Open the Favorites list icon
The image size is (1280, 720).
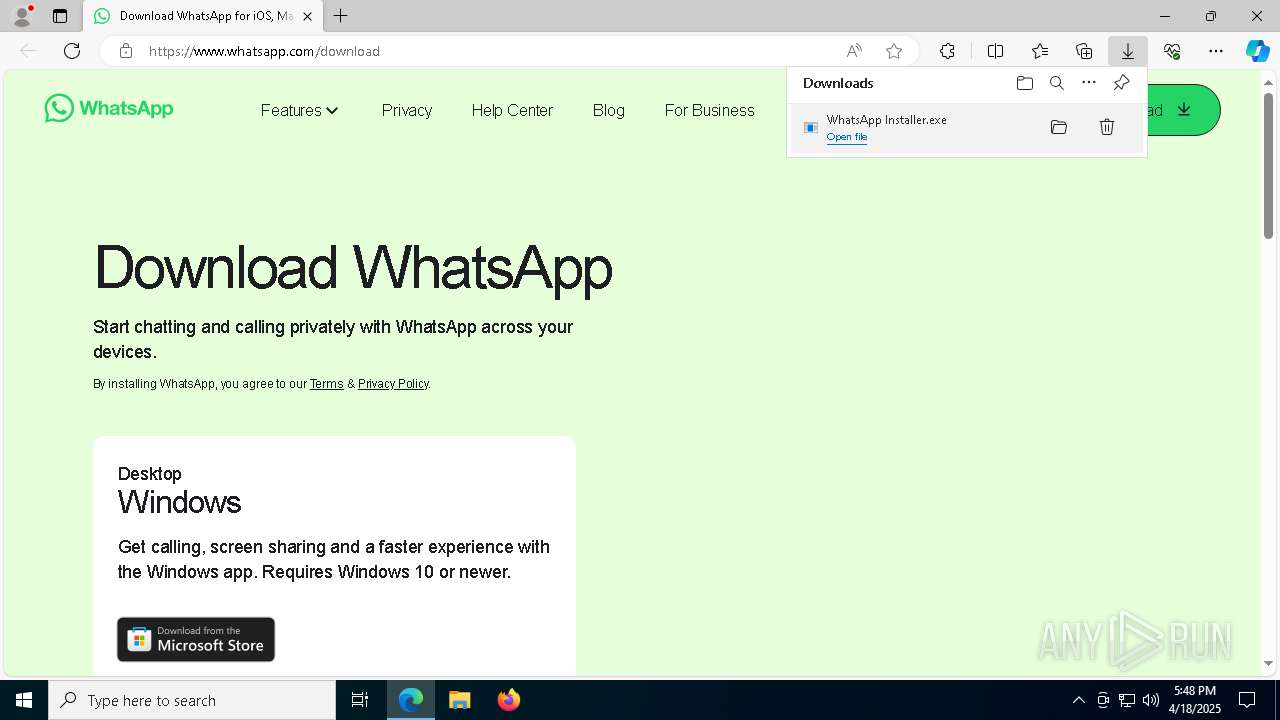[1040, 51]
